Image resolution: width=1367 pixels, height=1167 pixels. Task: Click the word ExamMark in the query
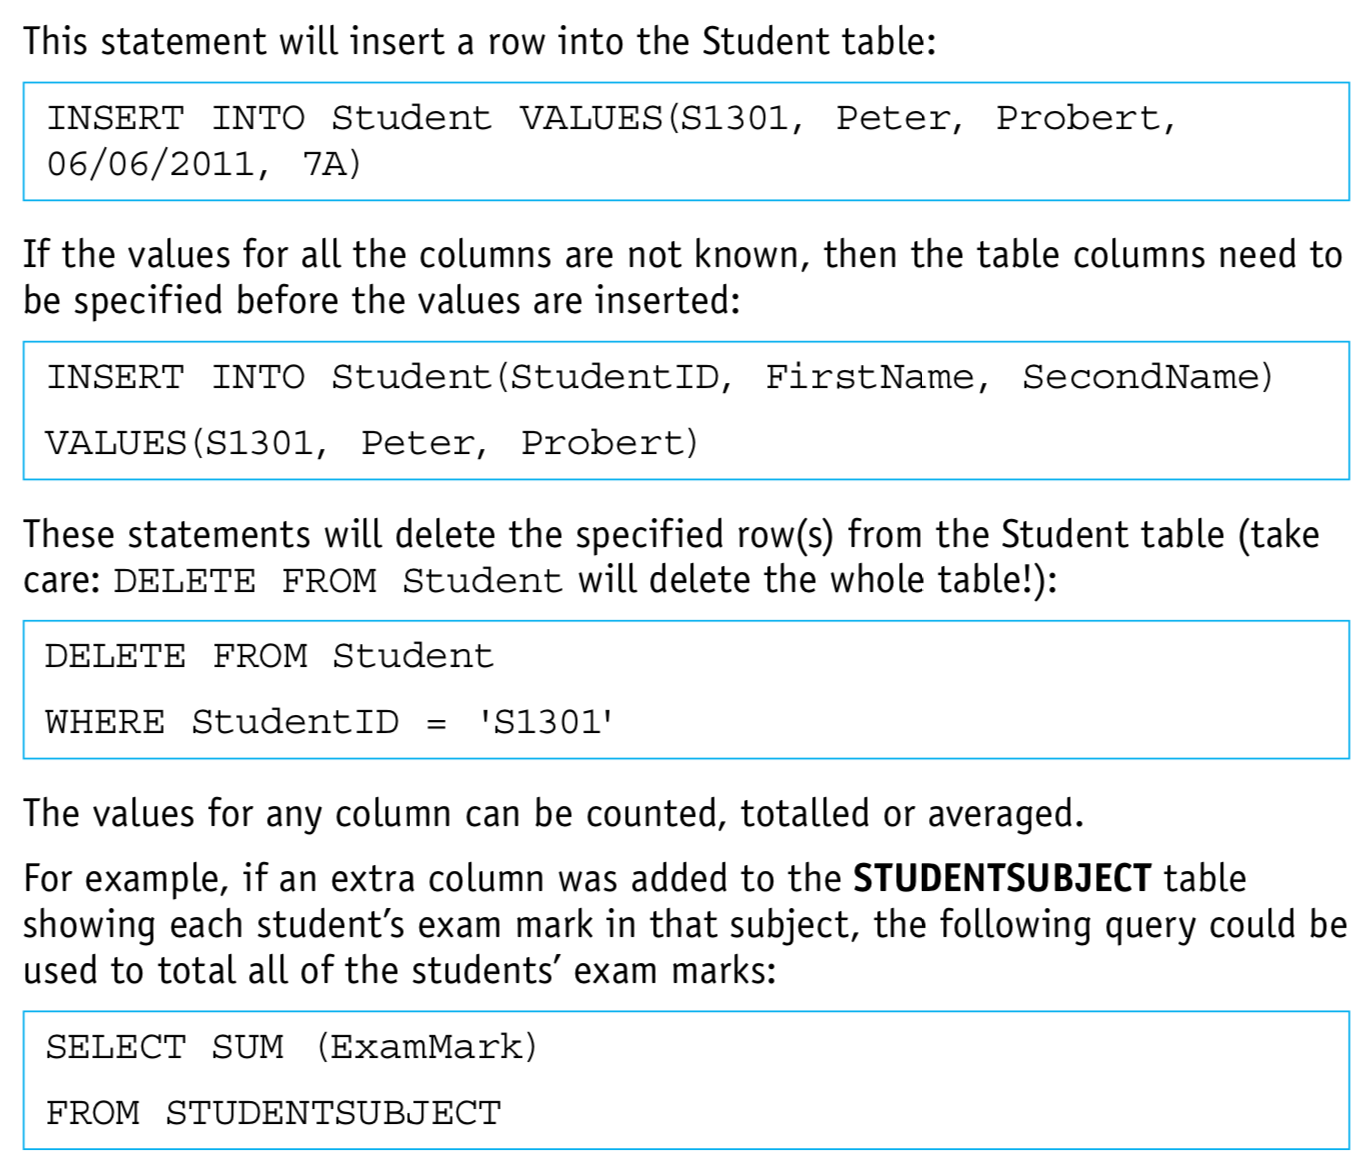point(427,1047)
